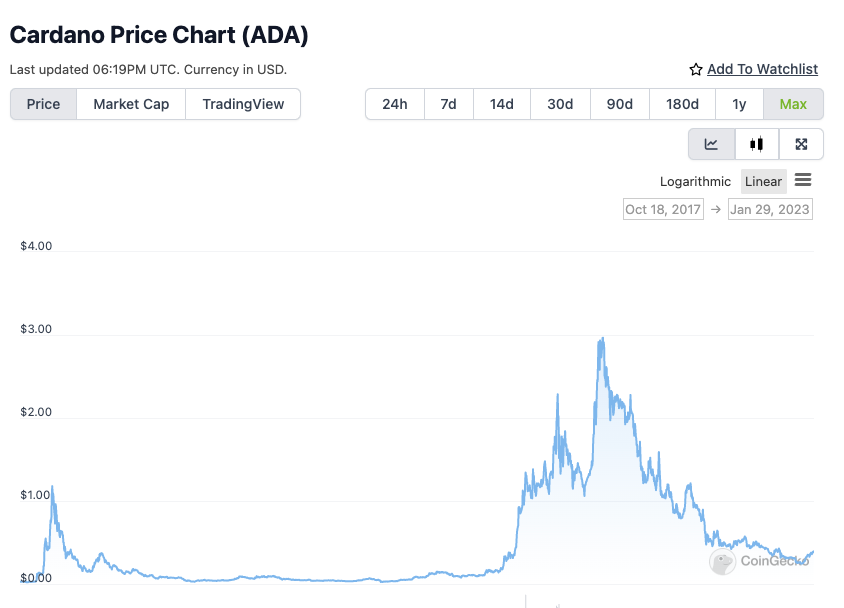Open fullscreen chart view icon
The image size is (844, 608).
click(801, 144)
